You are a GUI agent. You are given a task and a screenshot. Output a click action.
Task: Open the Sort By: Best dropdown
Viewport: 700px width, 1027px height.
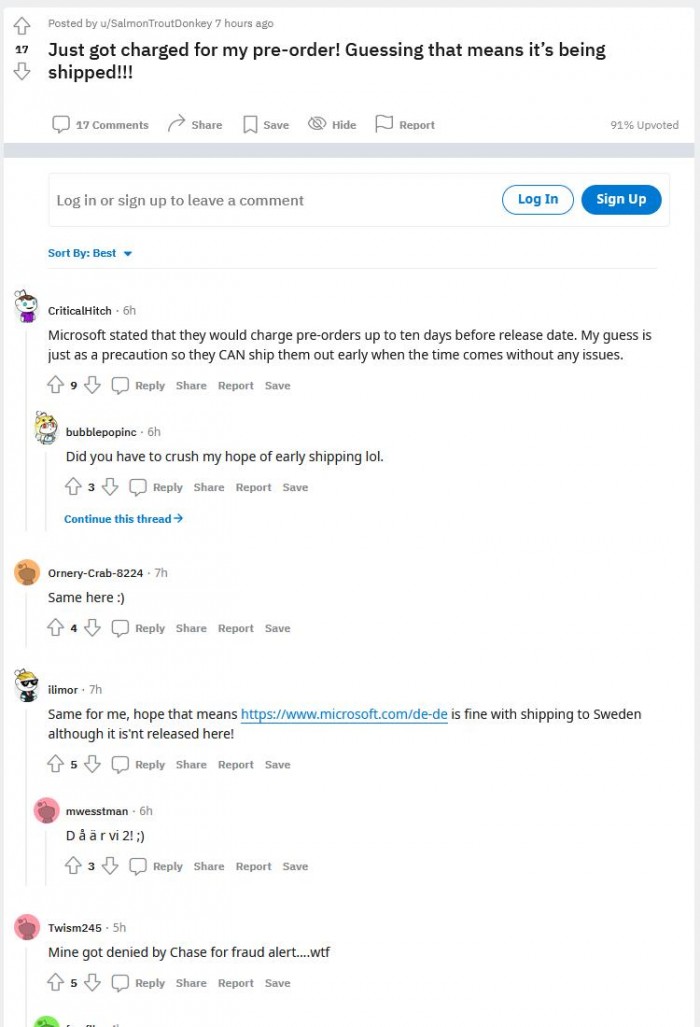point(90,253)
